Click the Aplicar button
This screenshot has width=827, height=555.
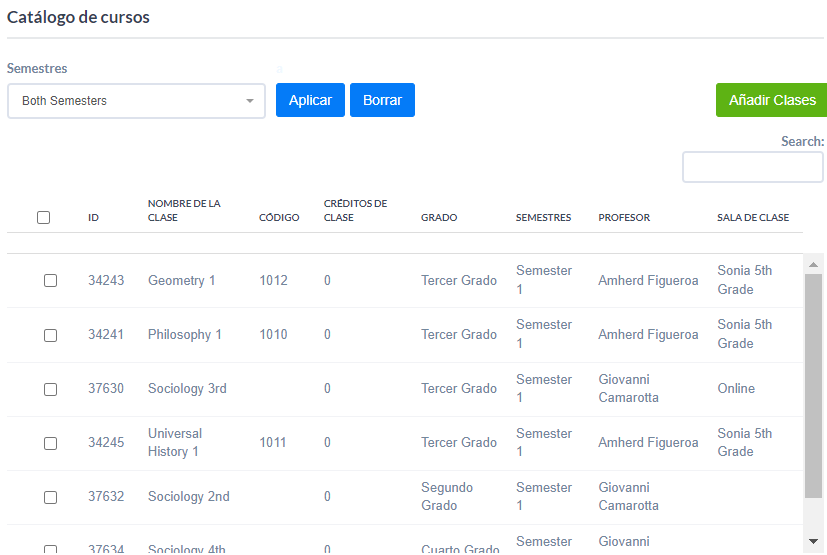point(310,100)
